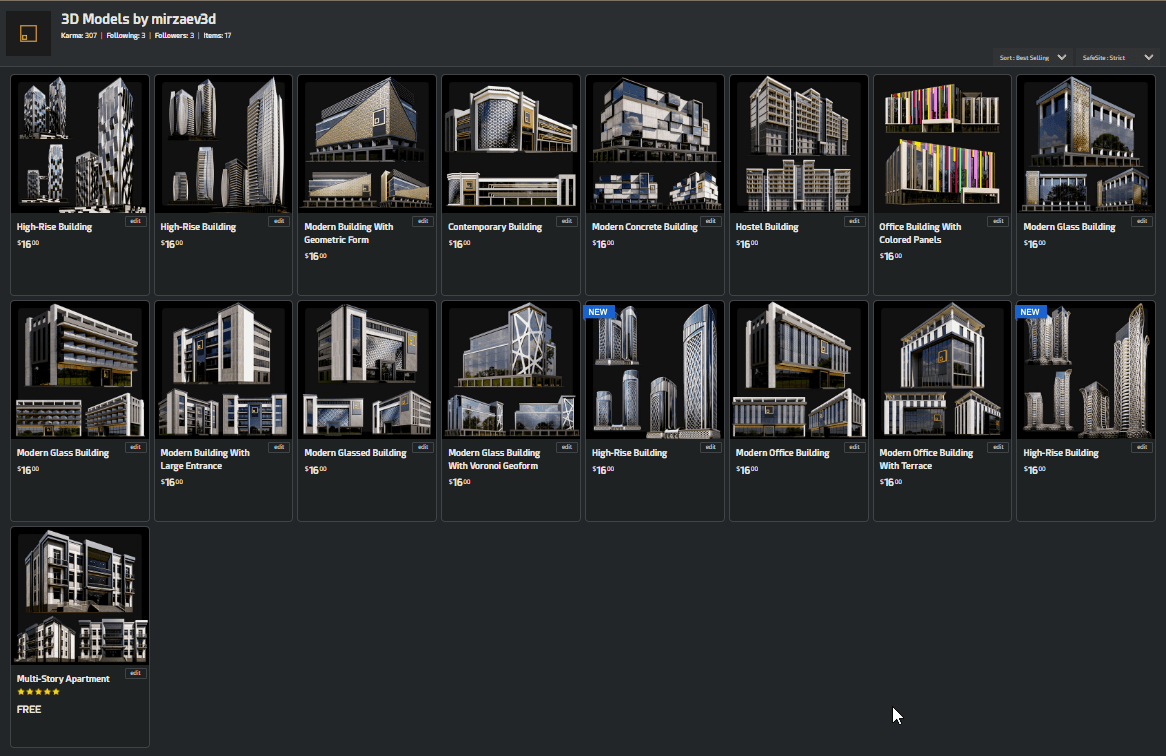Click Modern Building With Large Entrance title
1166x756 pixels.
pyautogui.click(x=204, y=459)
